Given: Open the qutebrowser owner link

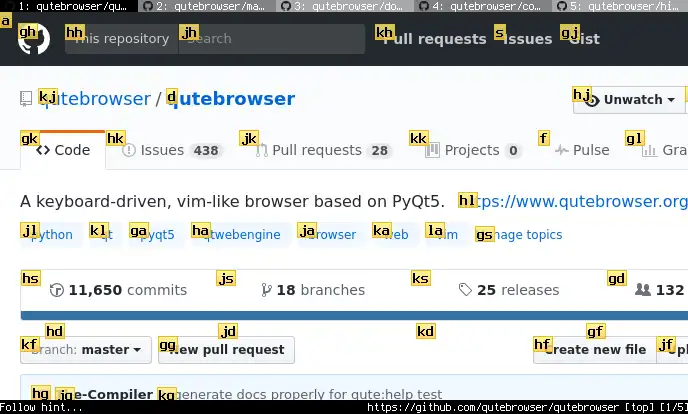Looking at the screenshot, I should (x=95, y=99).
